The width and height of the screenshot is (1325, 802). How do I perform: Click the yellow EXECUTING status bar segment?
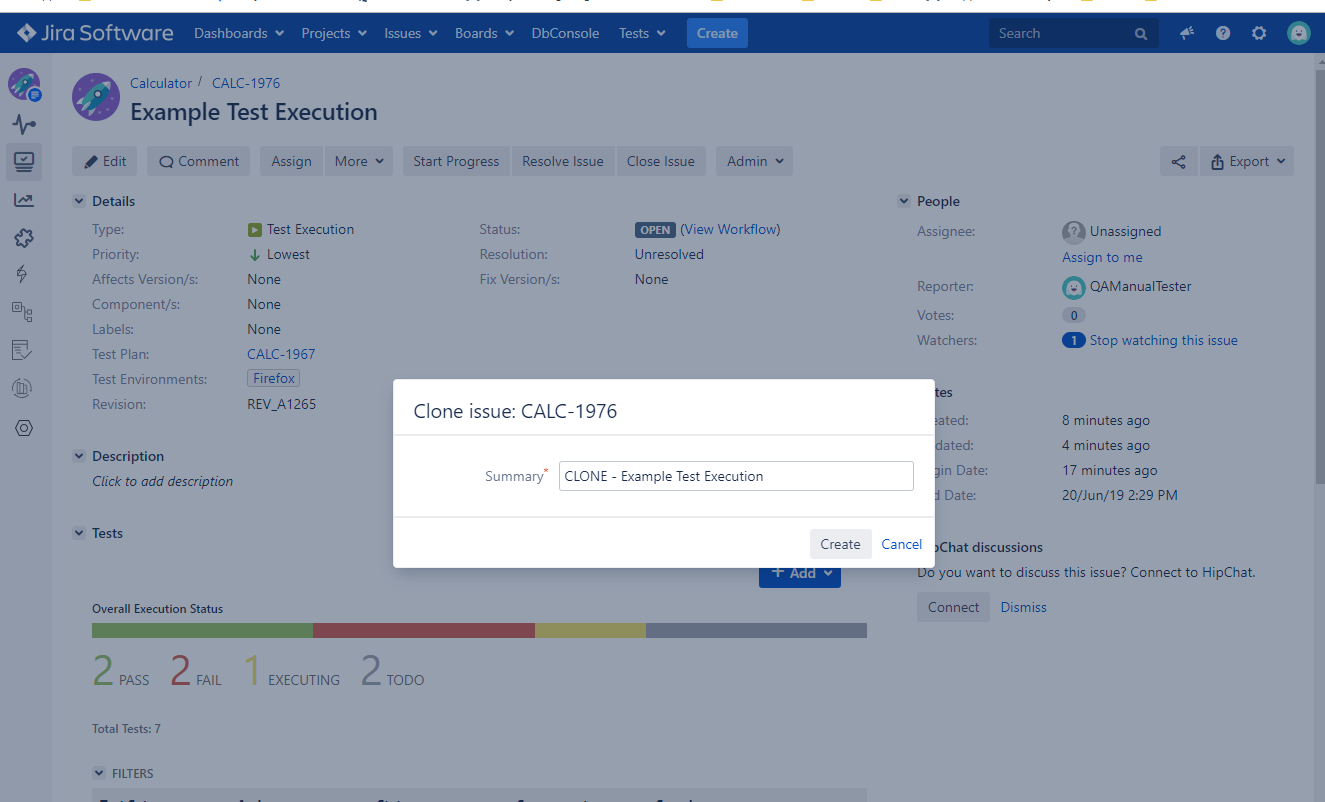coord(590,630)
